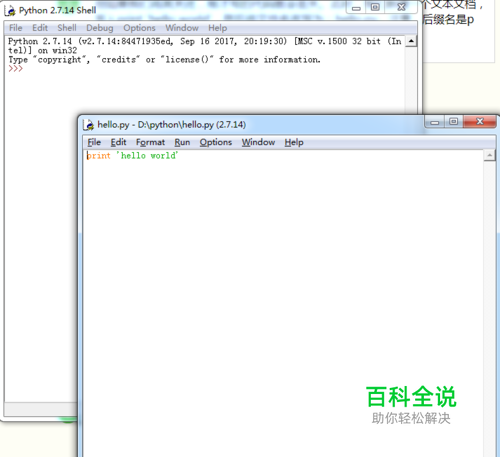Open File menu in Python Shell window
500x457 pixels.
pyautogui.click(x=16, y=28)
